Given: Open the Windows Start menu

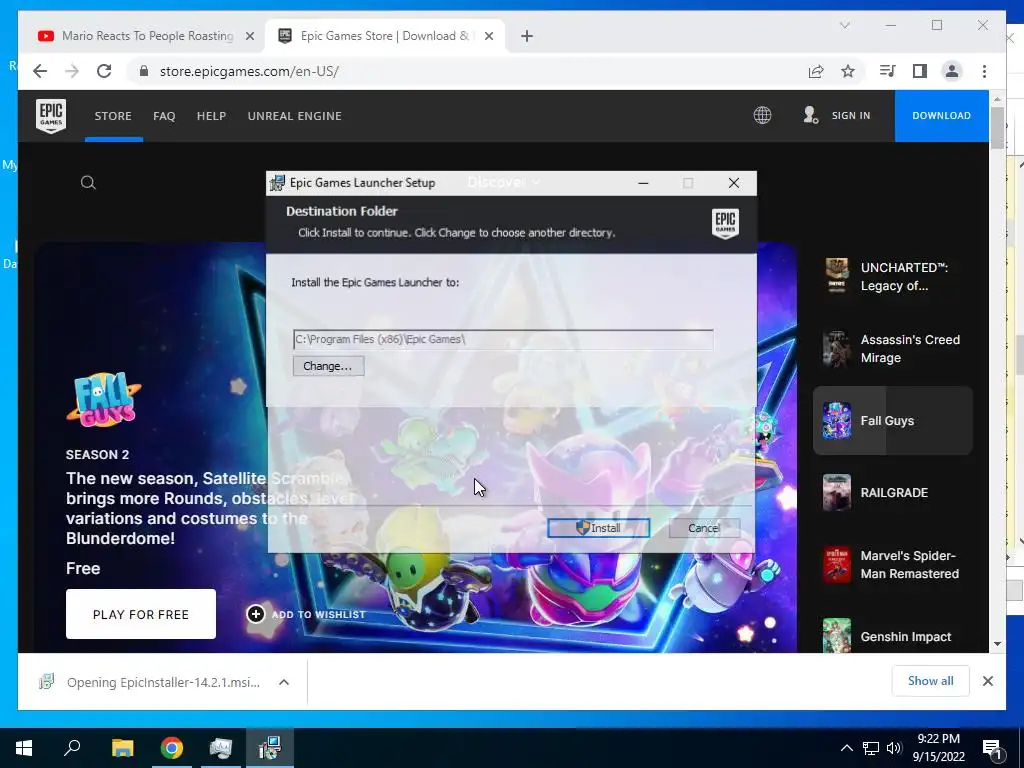Looking at the screenshot, I should point(24,748).
